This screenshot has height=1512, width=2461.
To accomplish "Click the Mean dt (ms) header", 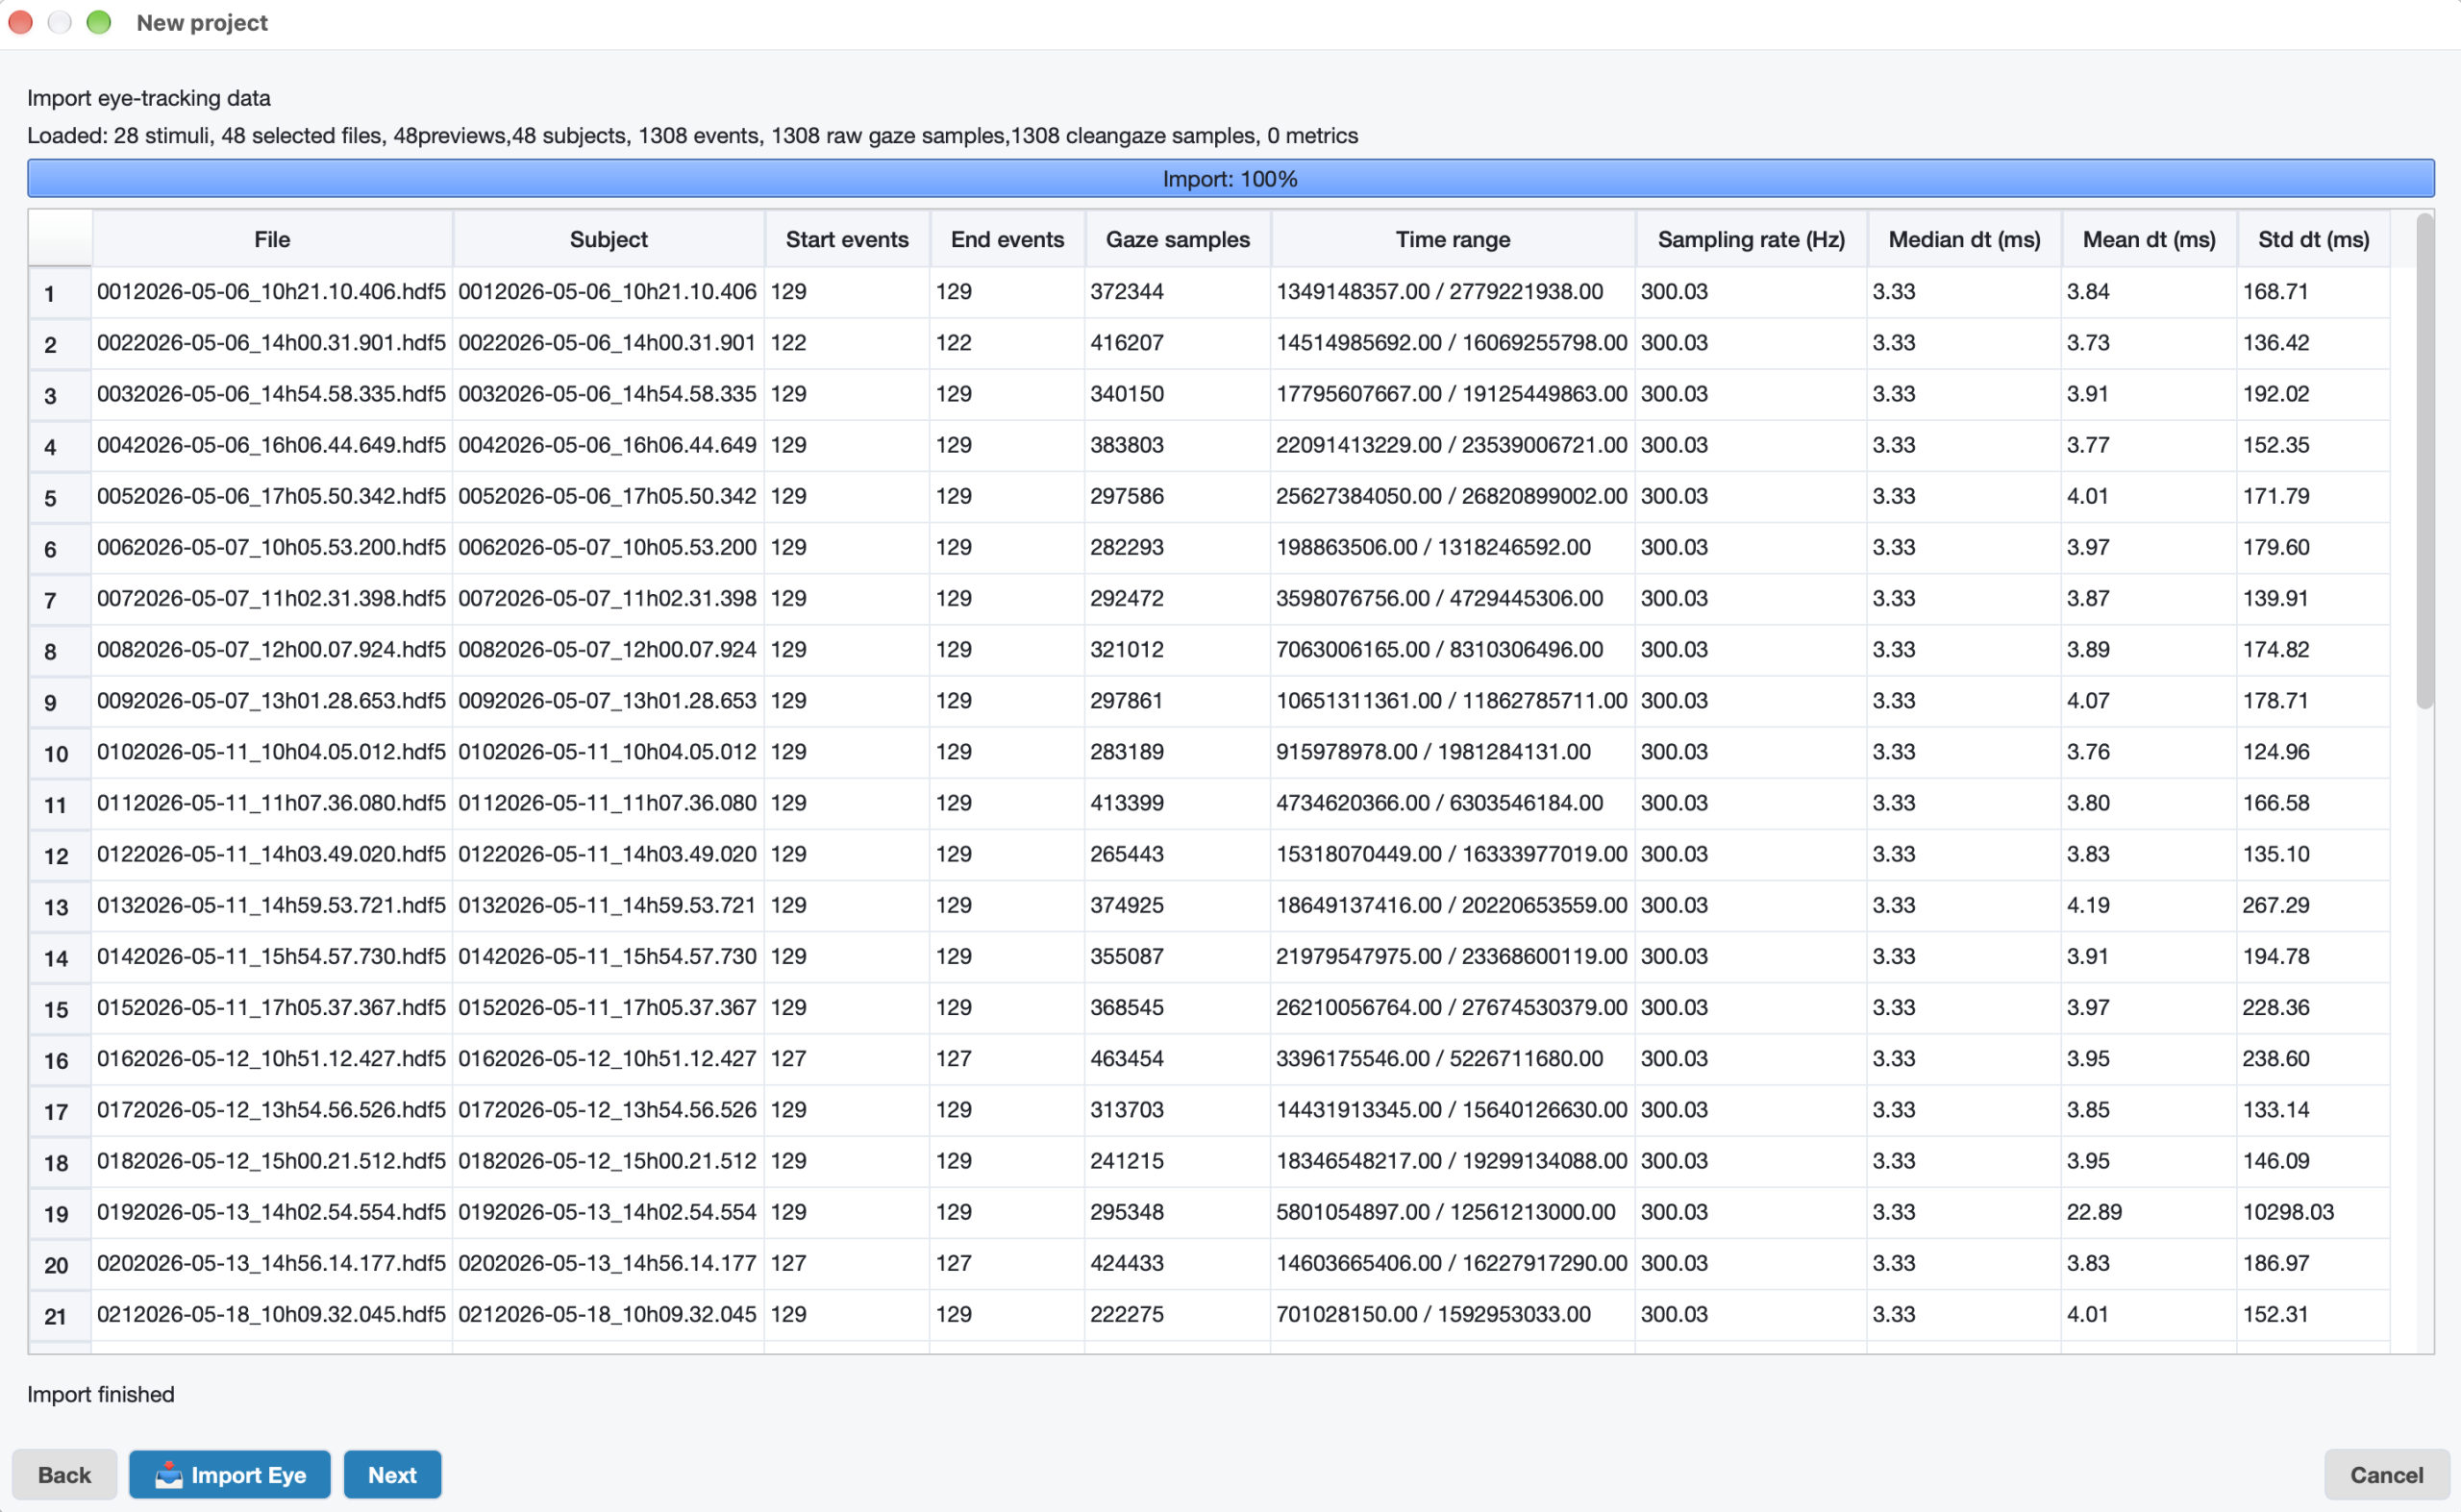I will [2149, 239].
